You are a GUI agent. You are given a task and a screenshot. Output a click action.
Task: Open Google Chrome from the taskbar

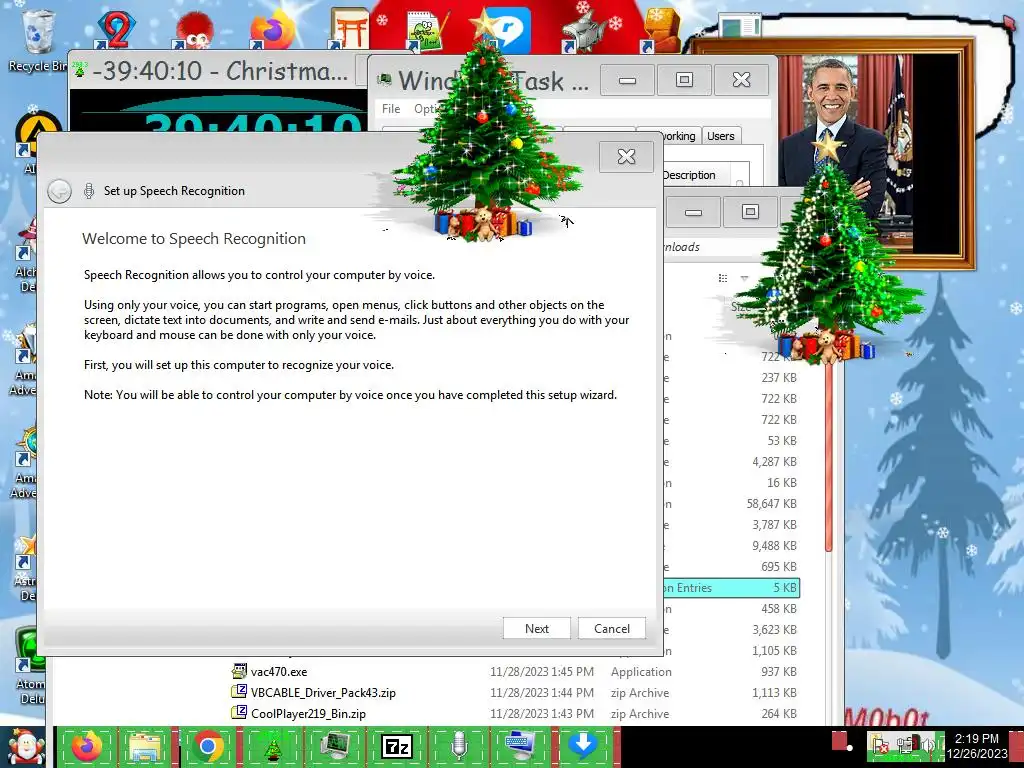click(x=208, y=746)
